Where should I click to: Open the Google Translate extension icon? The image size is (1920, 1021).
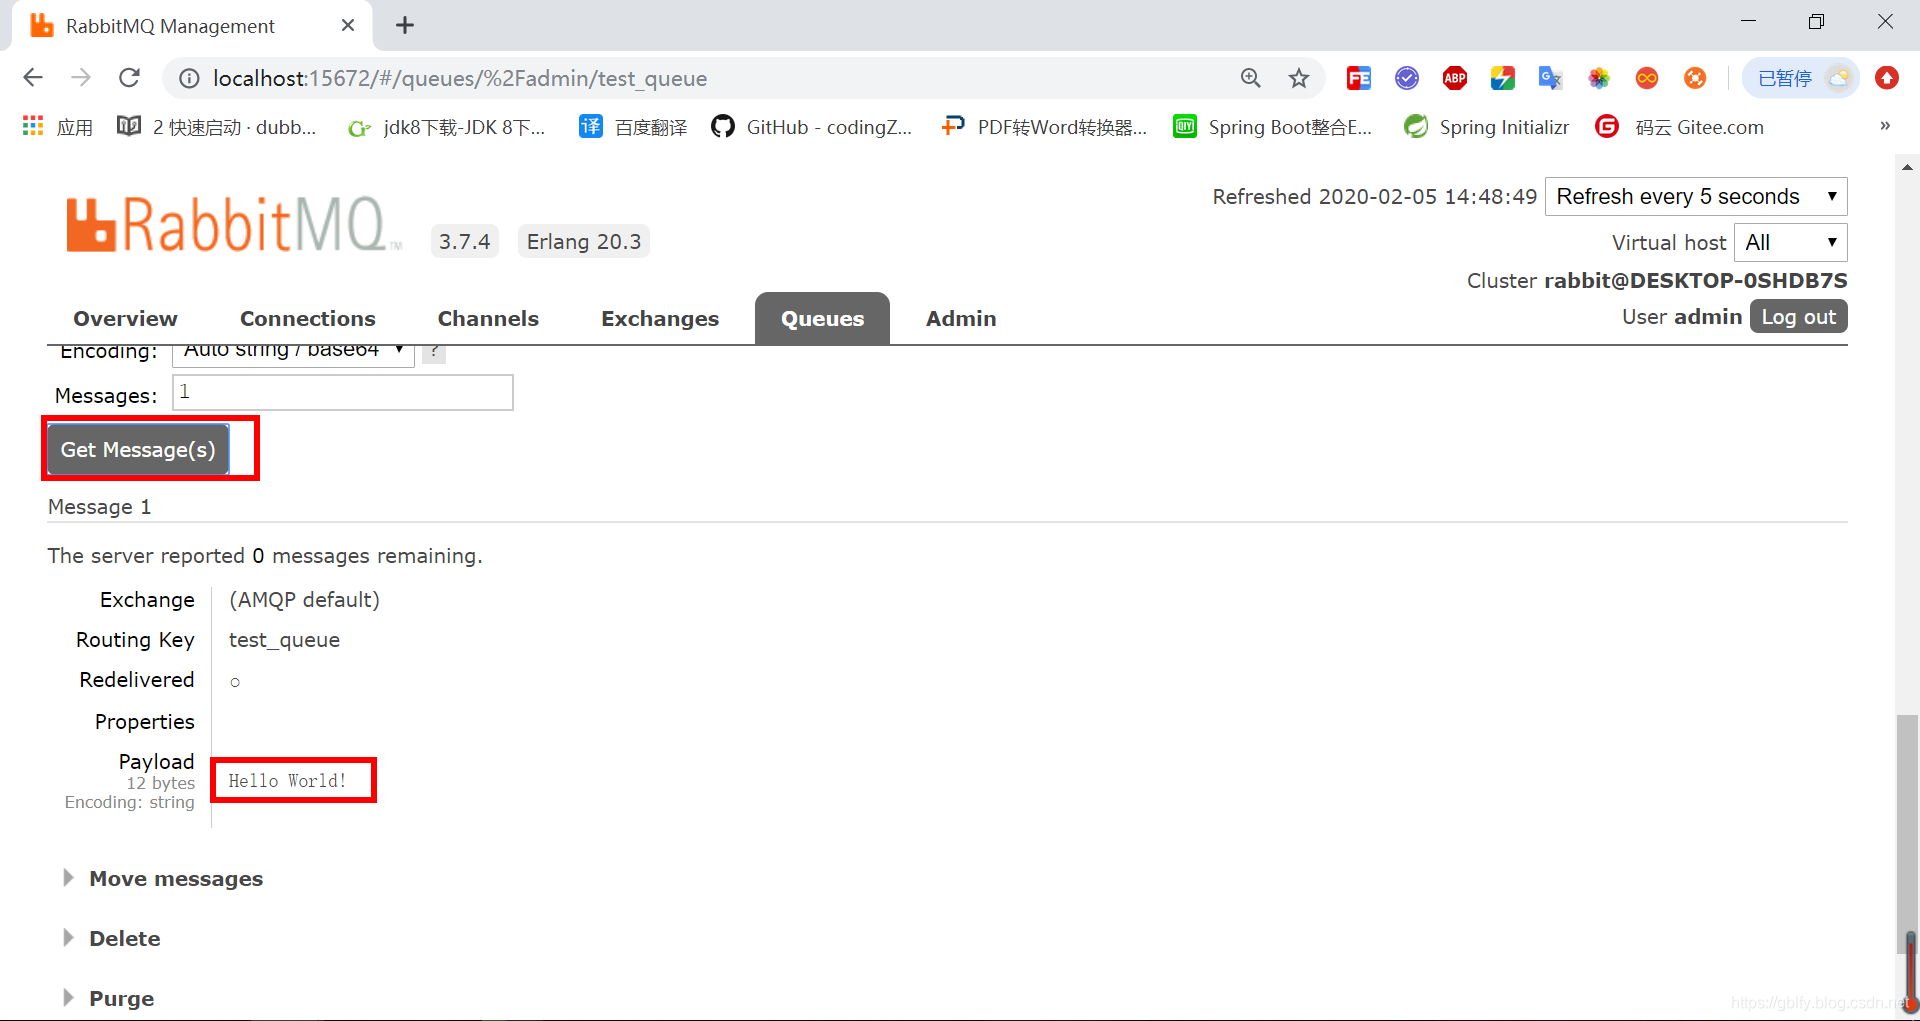[1550, 78]
